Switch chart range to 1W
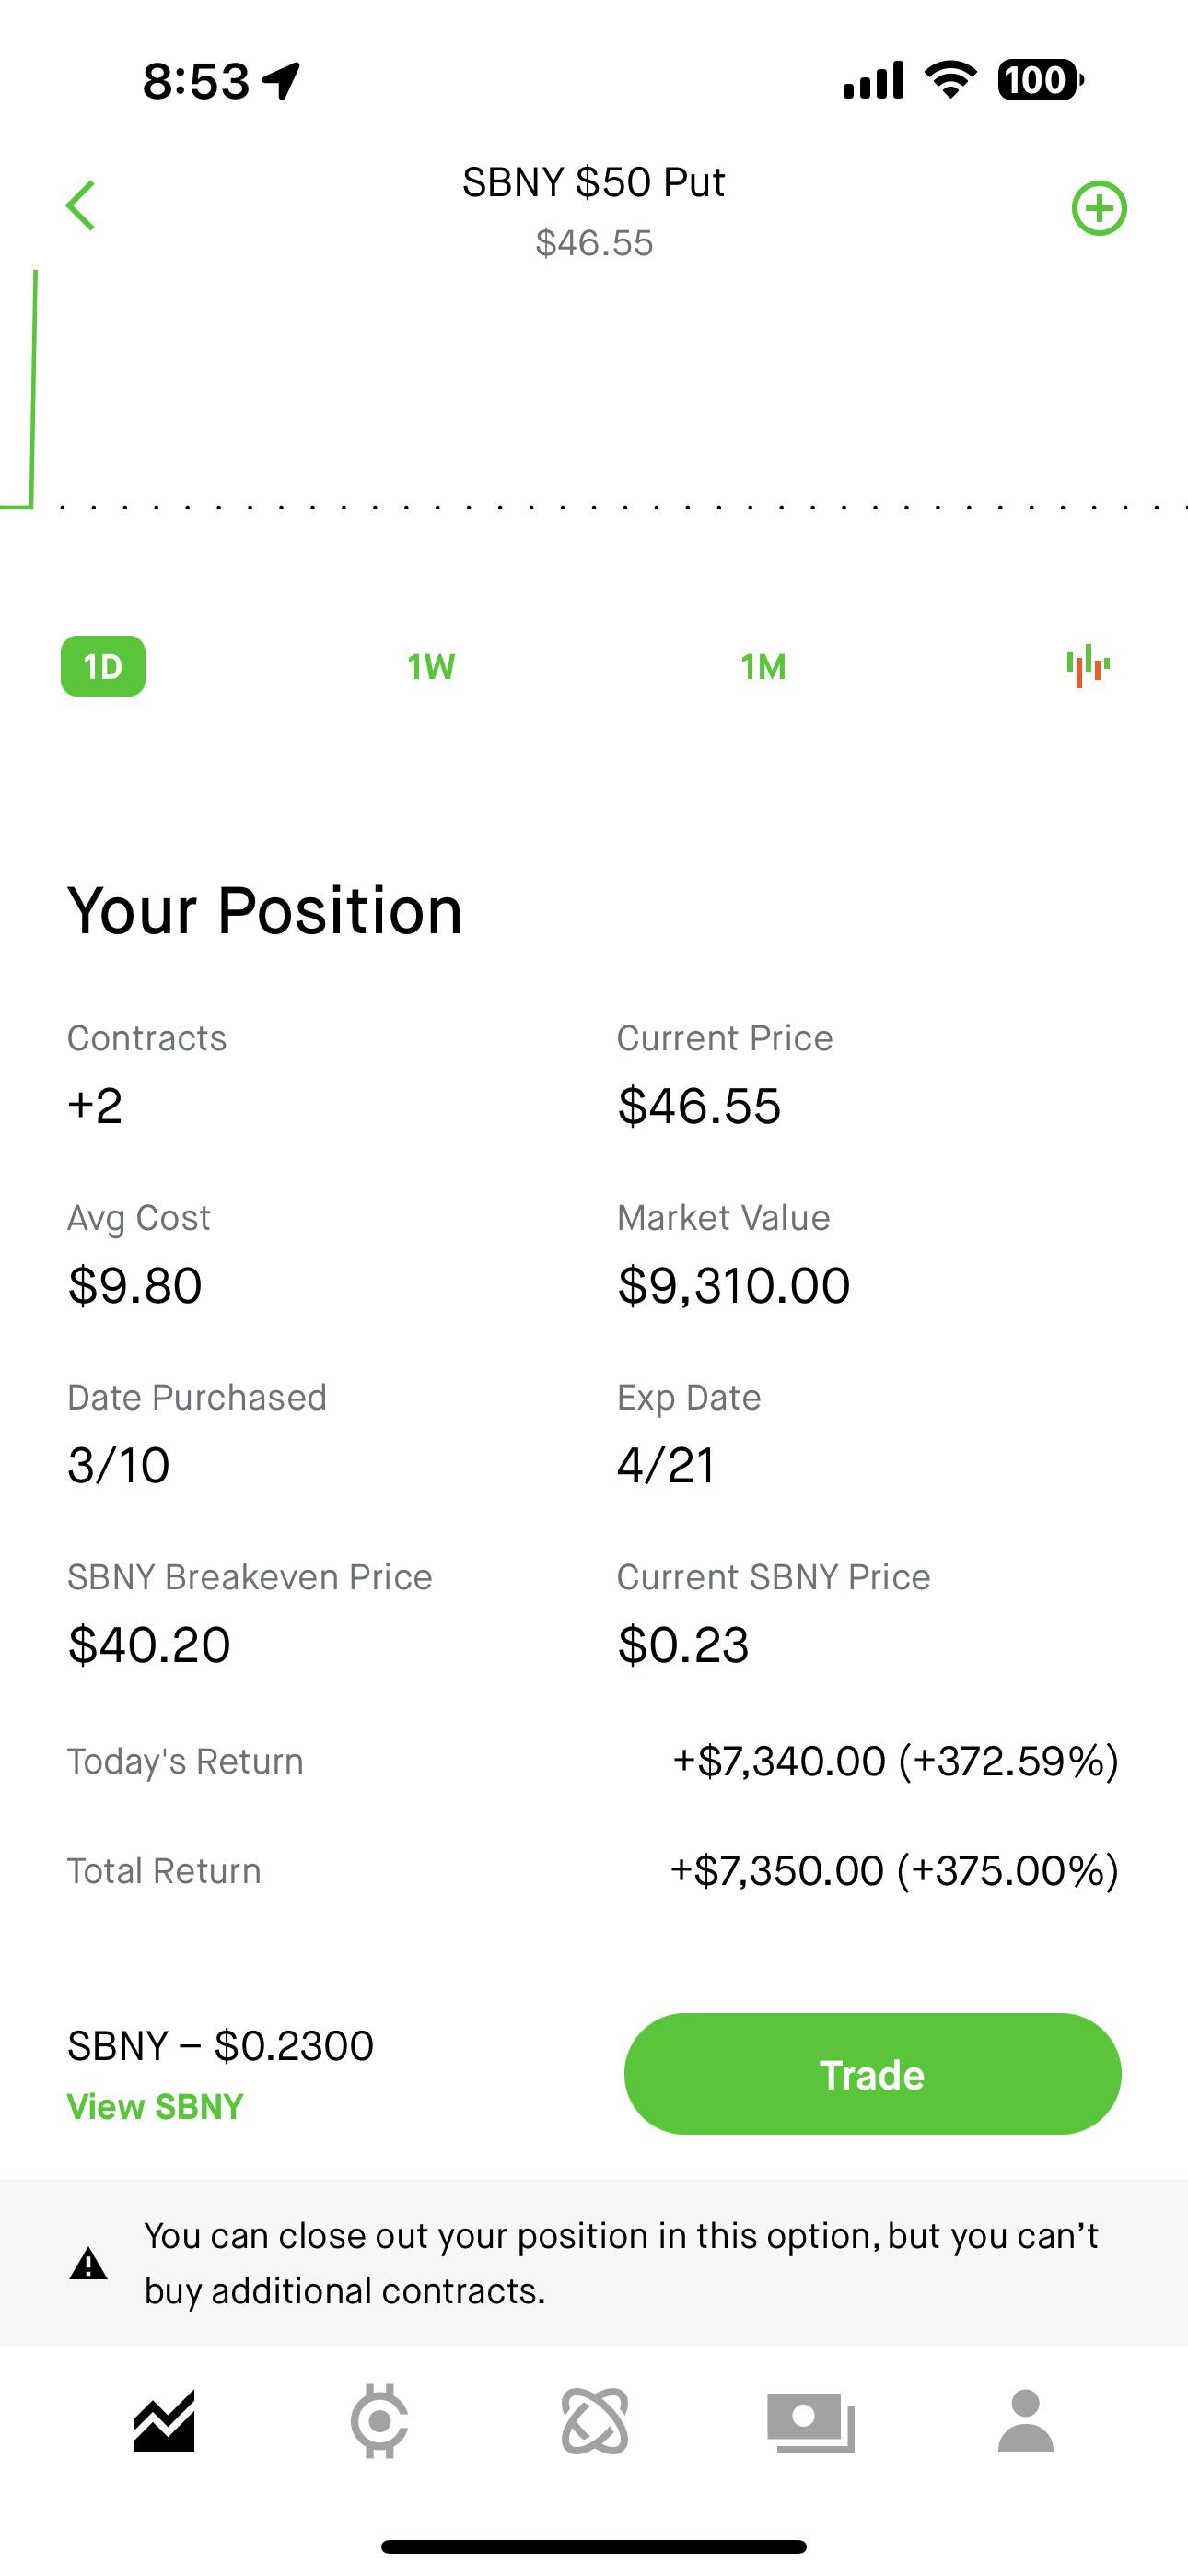Viewport: 1188px width, 2576px height. point(431,667)
